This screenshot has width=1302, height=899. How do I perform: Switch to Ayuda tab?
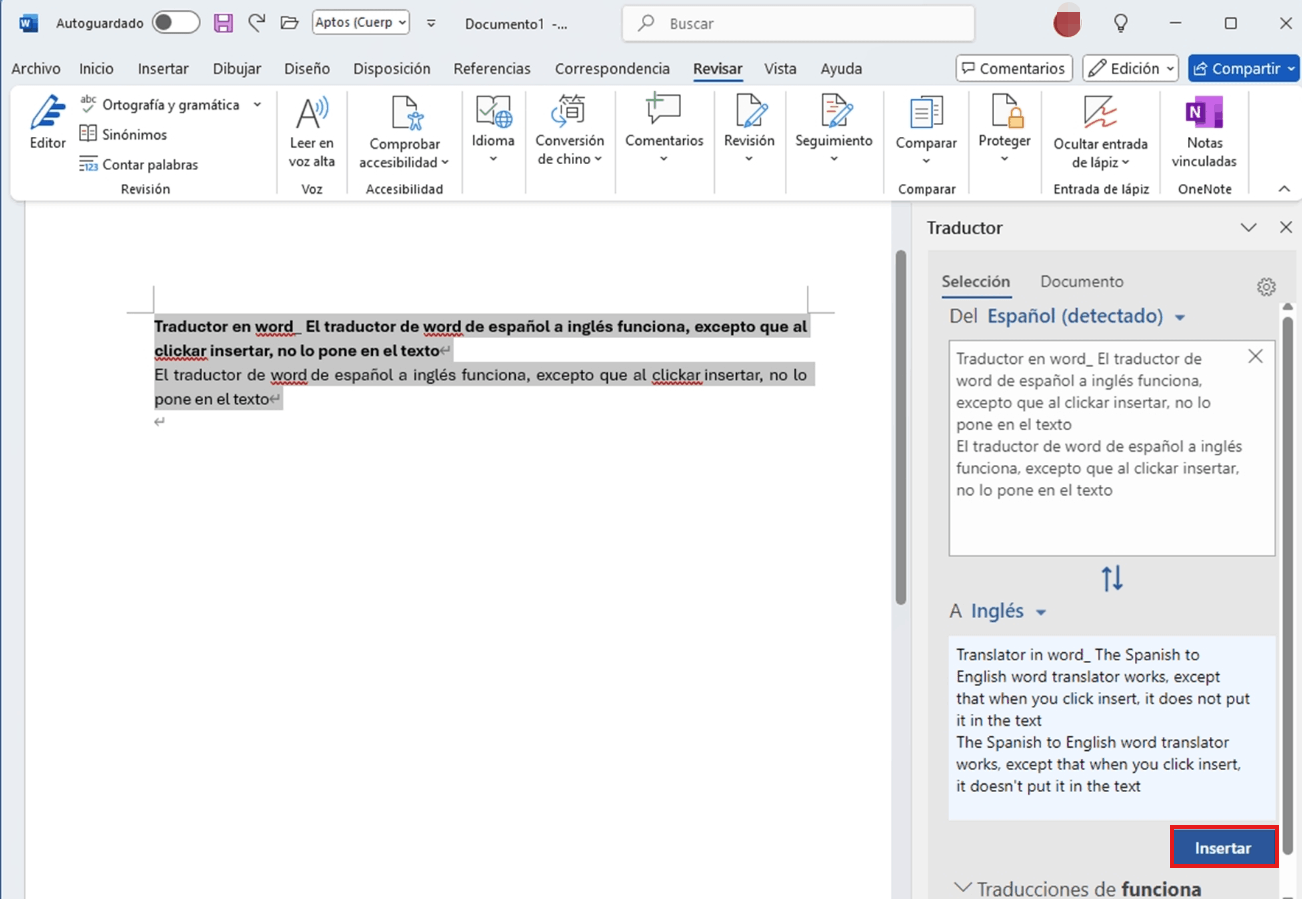pos(841,69)
